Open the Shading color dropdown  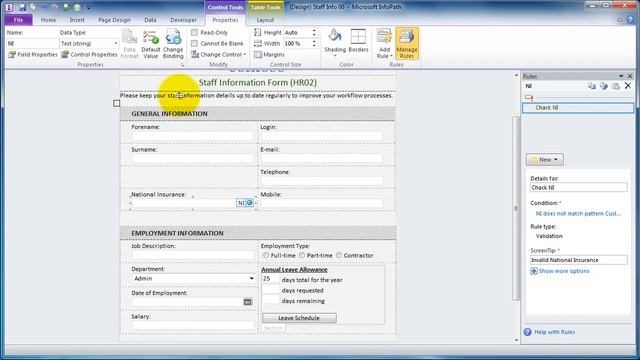pos(335,55)
